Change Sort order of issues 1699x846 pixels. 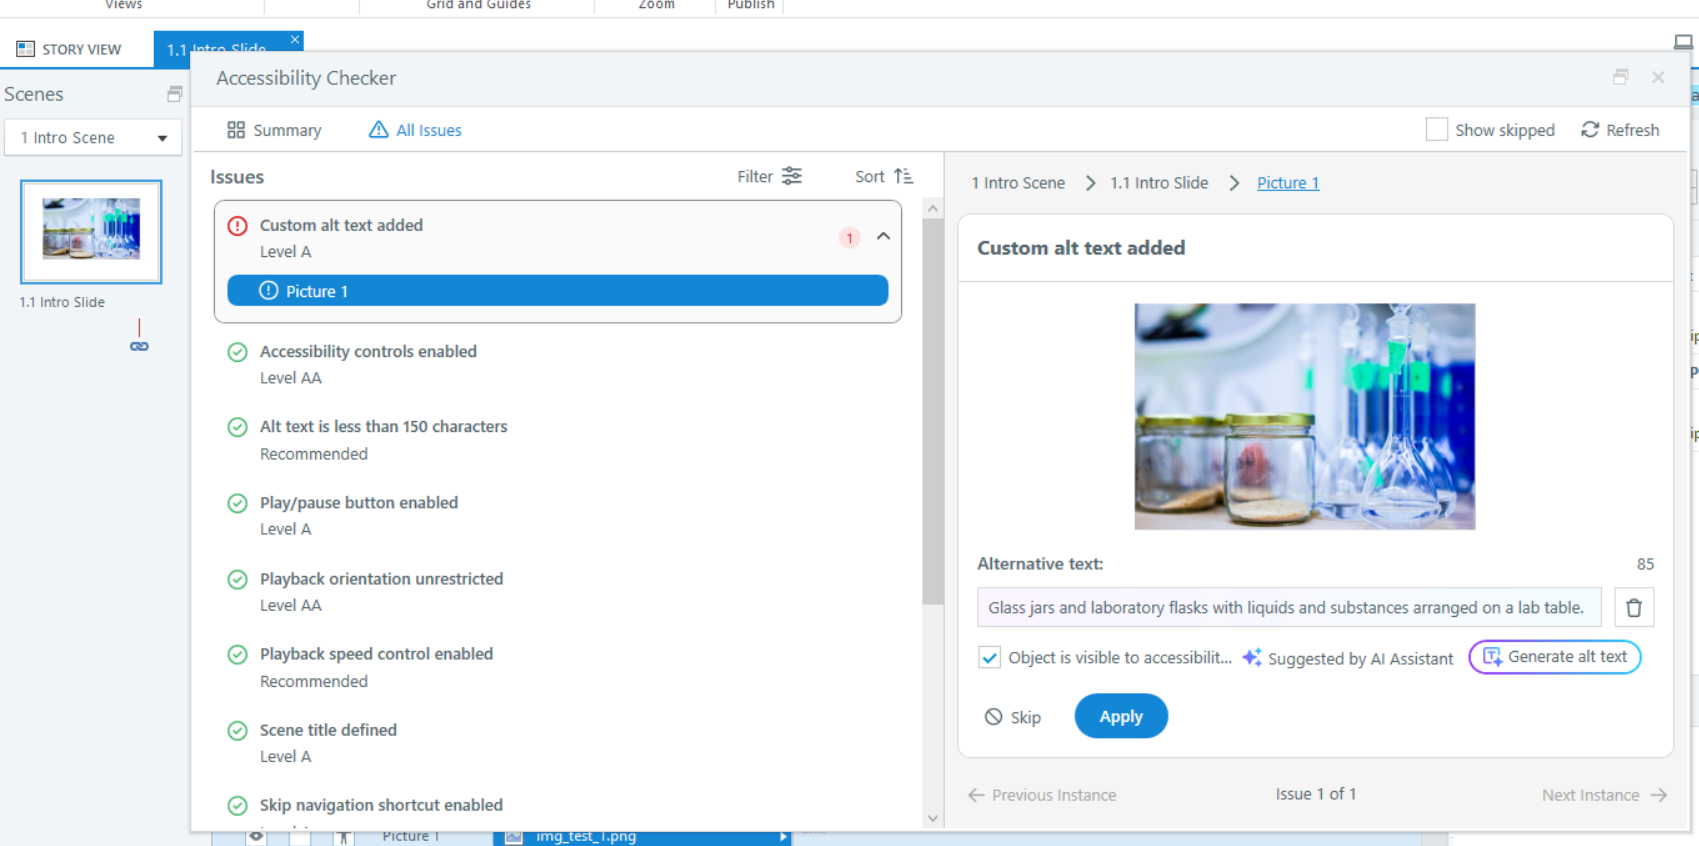[x=884, y=176]
